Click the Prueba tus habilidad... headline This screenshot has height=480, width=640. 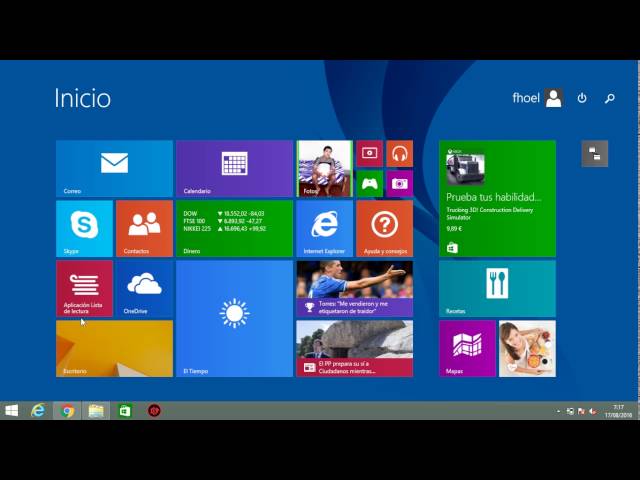493,197
